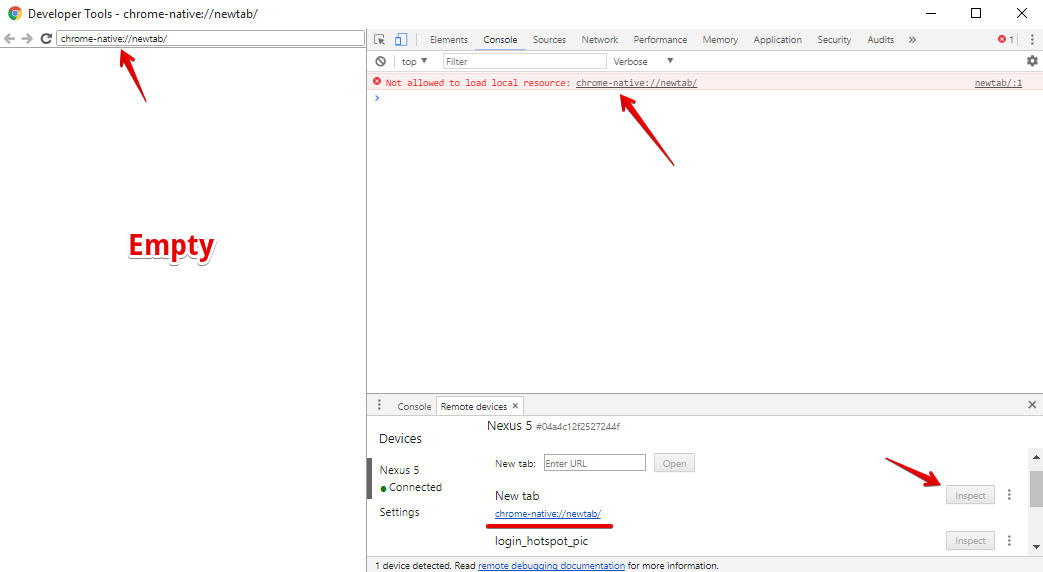
Task: Click the Chrome logo in title bar
Action: click(15, 13)
